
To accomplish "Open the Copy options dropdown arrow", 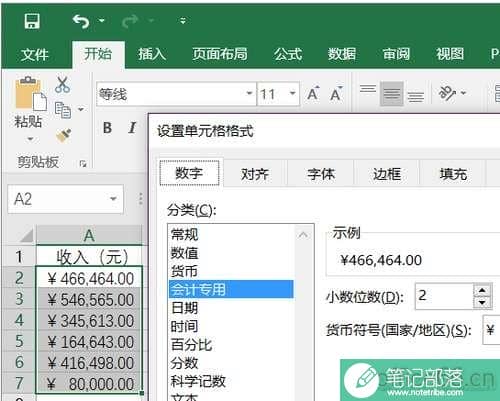I will [81, 109].
